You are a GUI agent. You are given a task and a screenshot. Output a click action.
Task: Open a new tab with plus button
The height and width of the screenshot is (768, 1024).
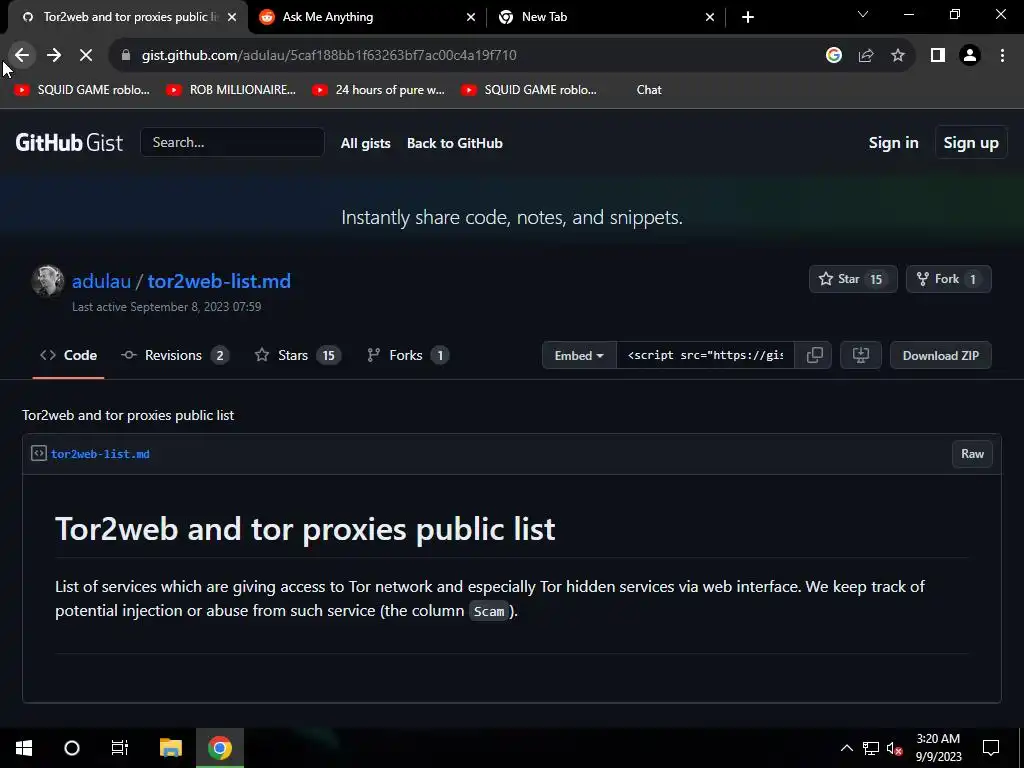748,17
